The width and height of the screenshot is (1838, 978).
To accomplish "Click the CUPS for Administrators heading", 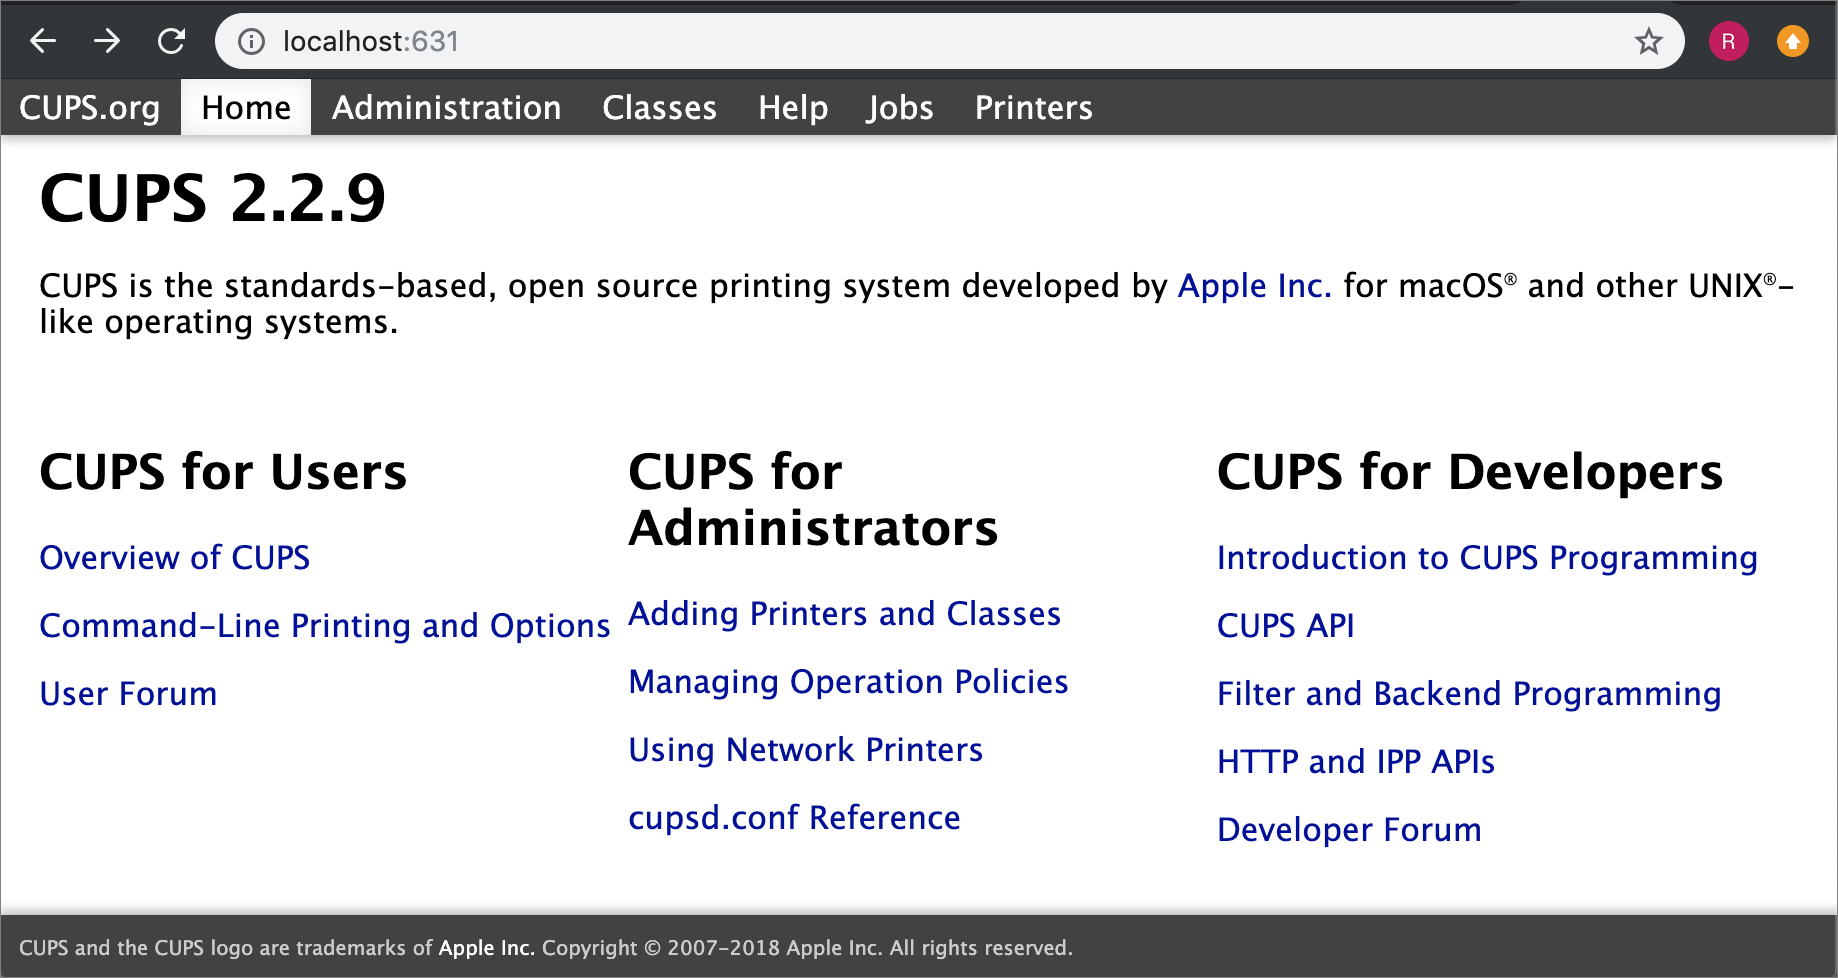I will [x=813, y=499].
